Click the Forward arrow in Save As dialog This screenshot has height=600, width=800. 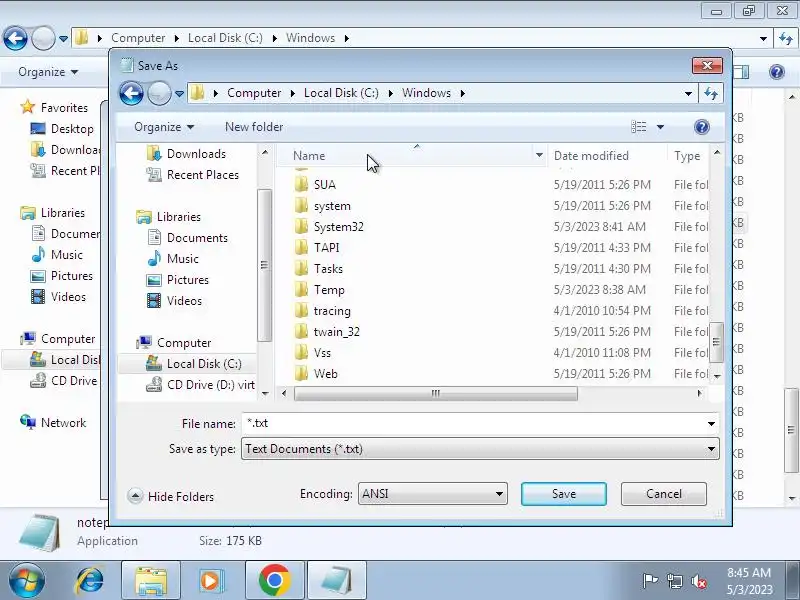[159, 93]
